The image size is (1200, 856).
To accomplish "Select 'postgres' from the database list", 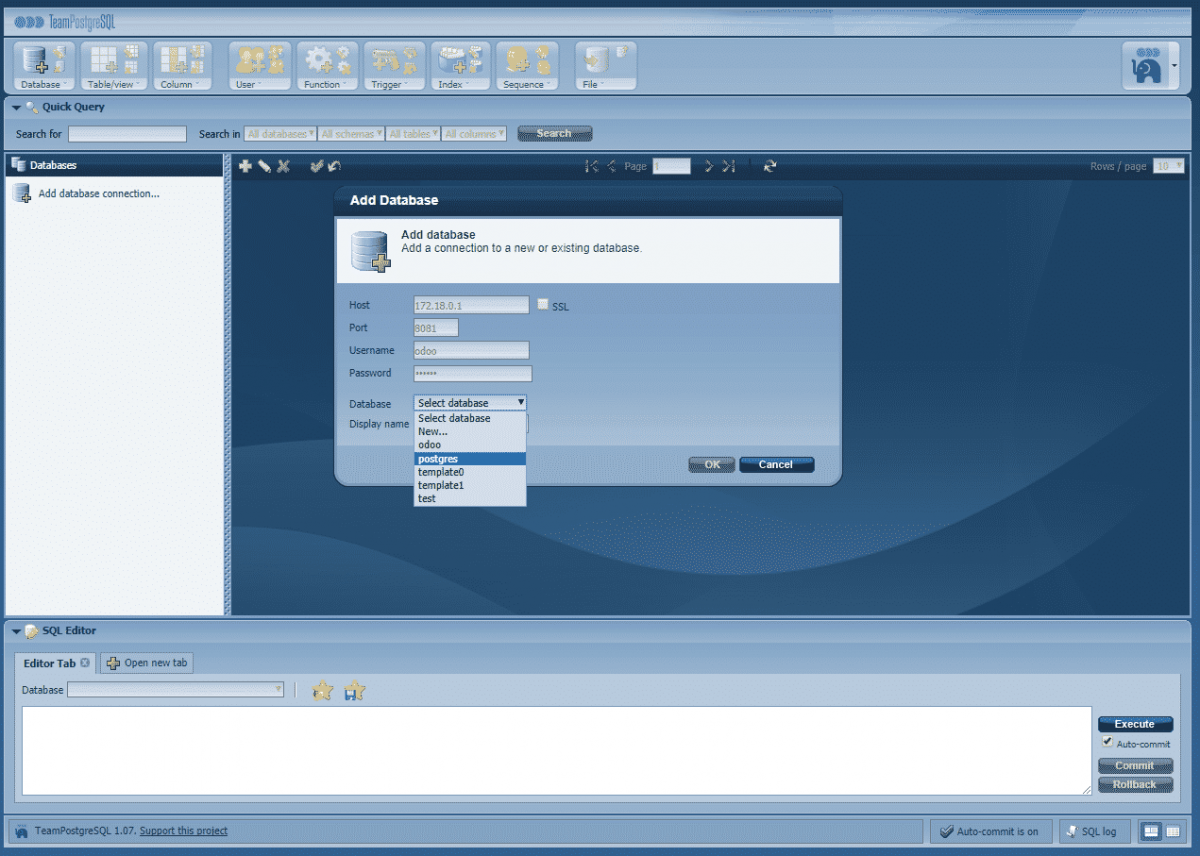I will [x=470, y=459].
